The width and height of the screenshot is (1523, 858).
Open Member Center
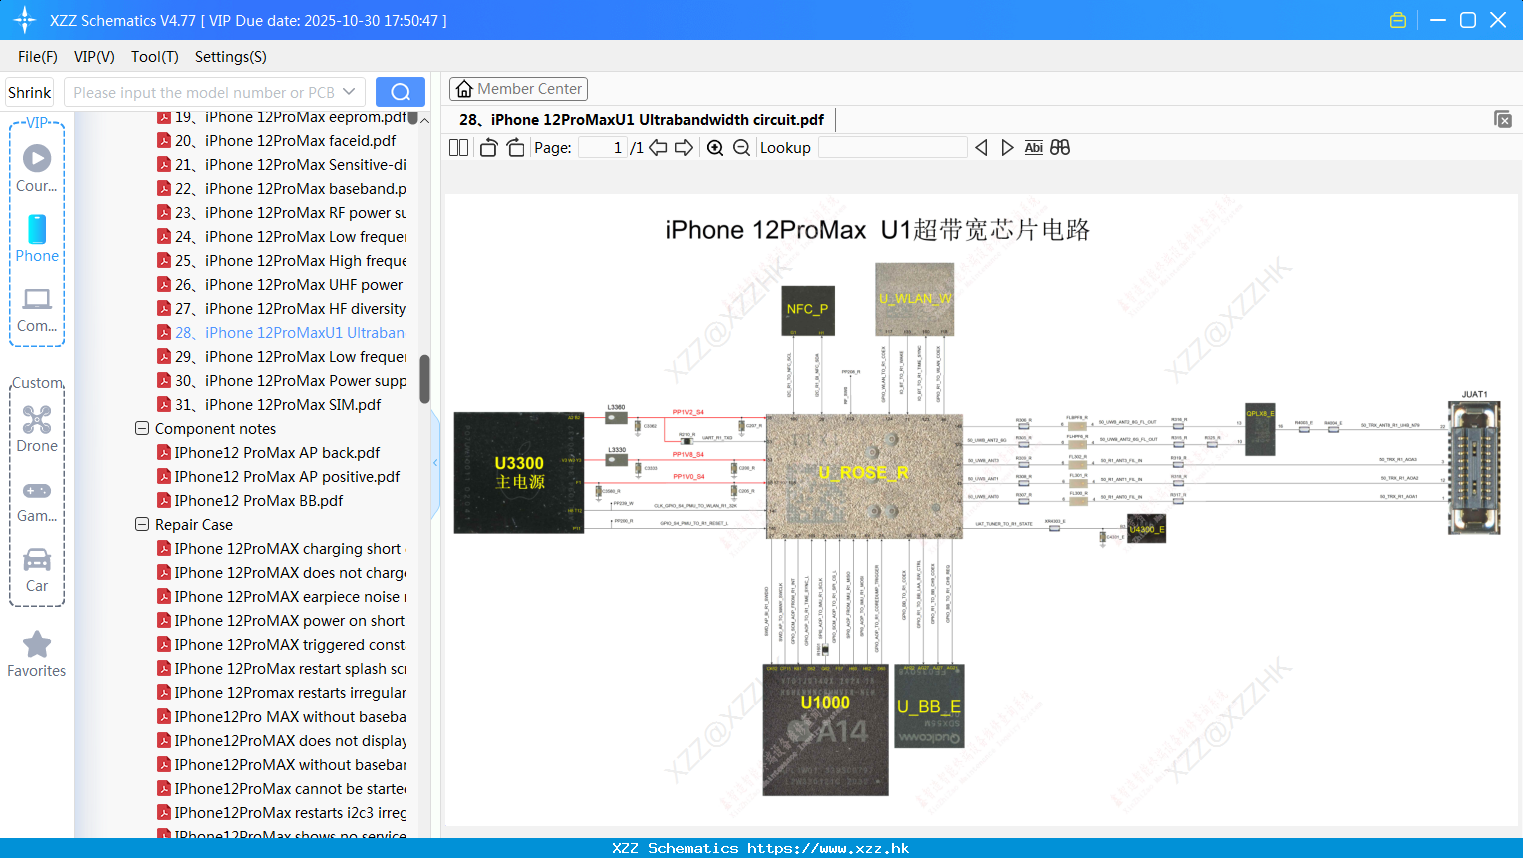(518, 89)
